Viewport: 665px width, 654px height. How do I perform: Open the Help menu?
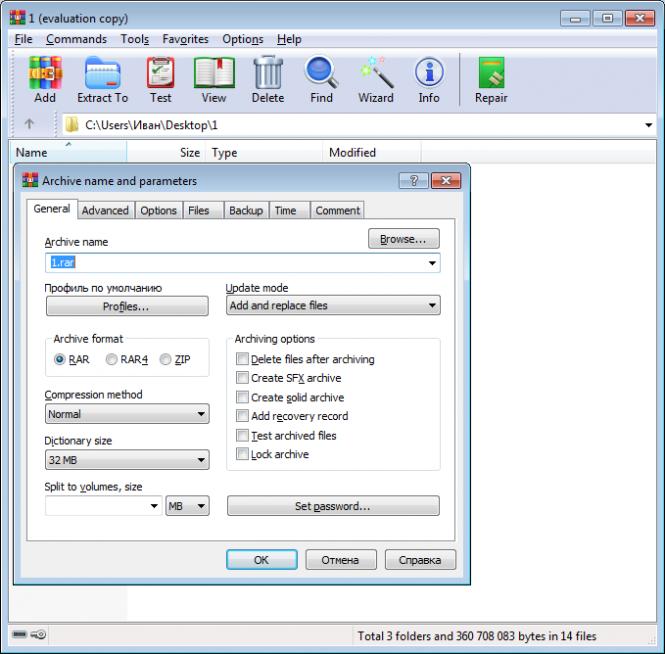pyautogui.click(x=289, y=39)
